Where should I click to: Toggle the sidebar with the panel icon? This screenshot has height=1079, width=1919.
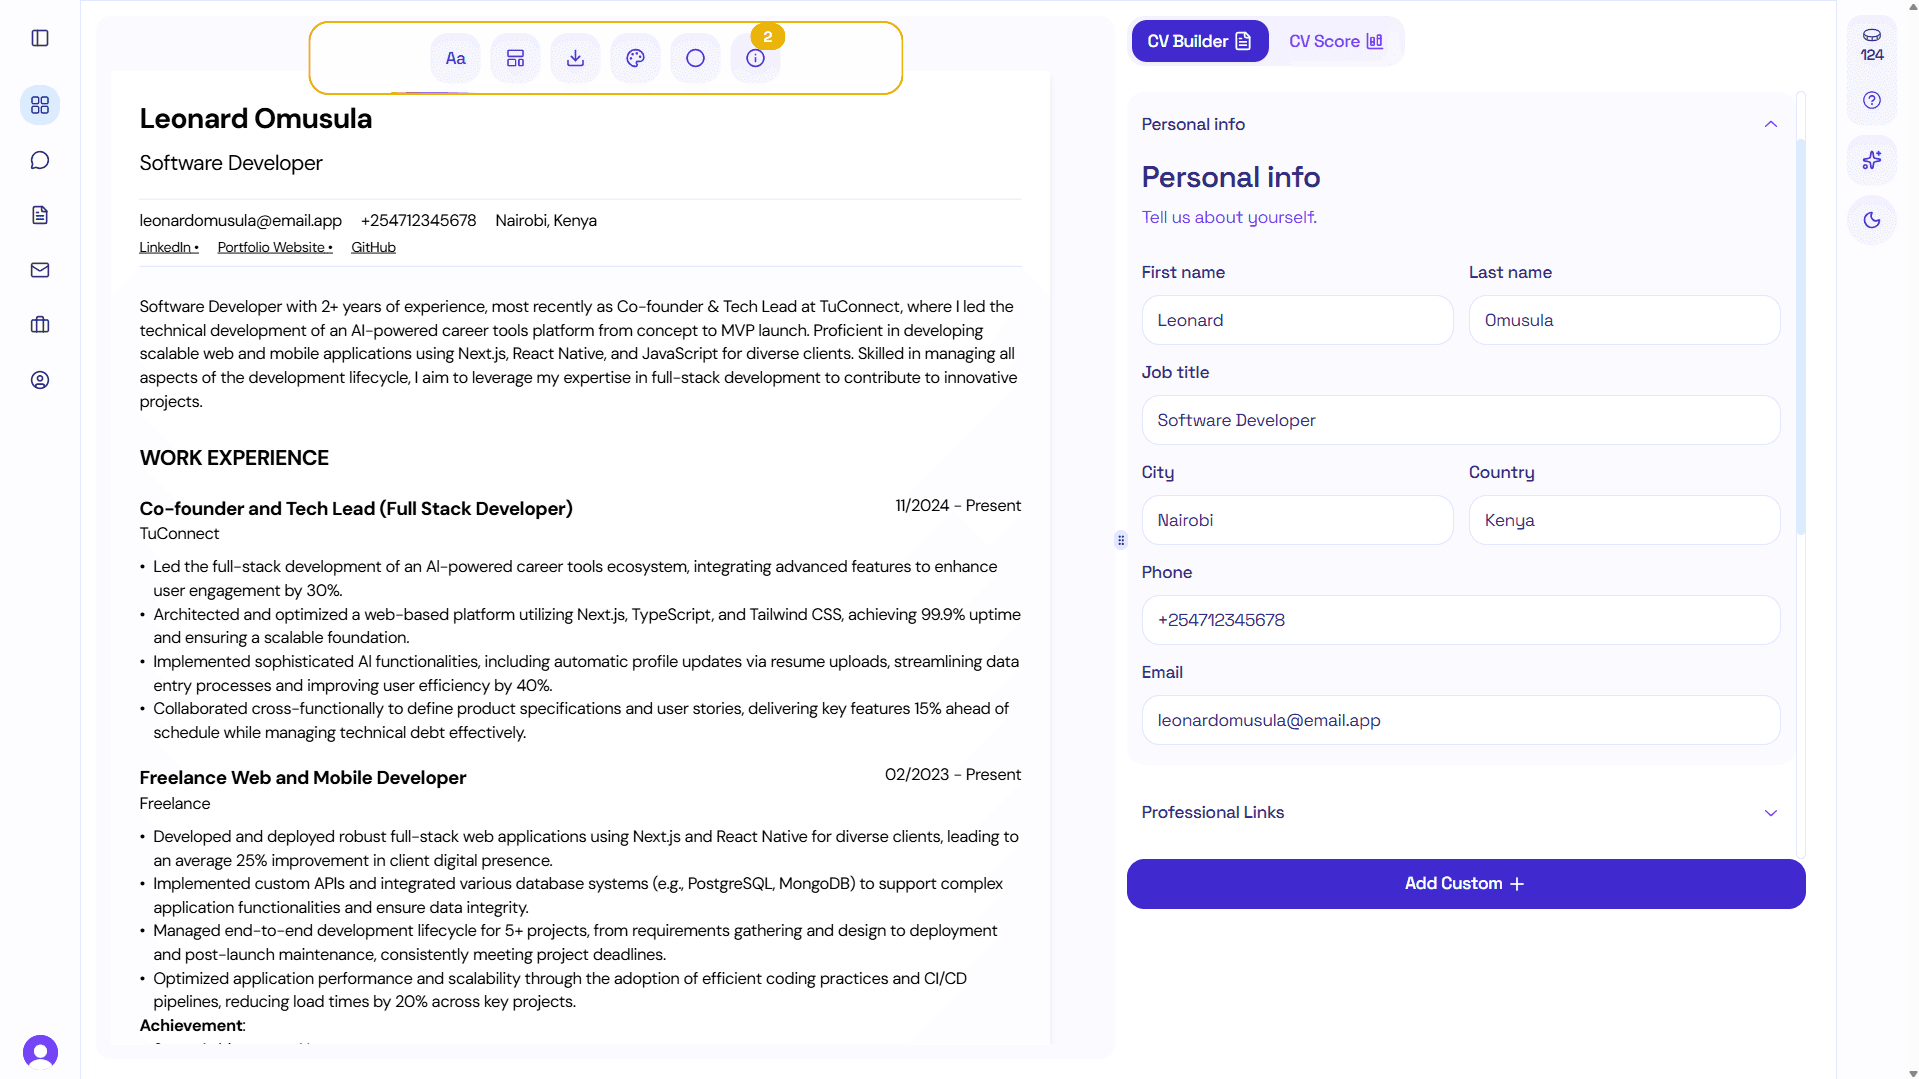coord(39,38)
